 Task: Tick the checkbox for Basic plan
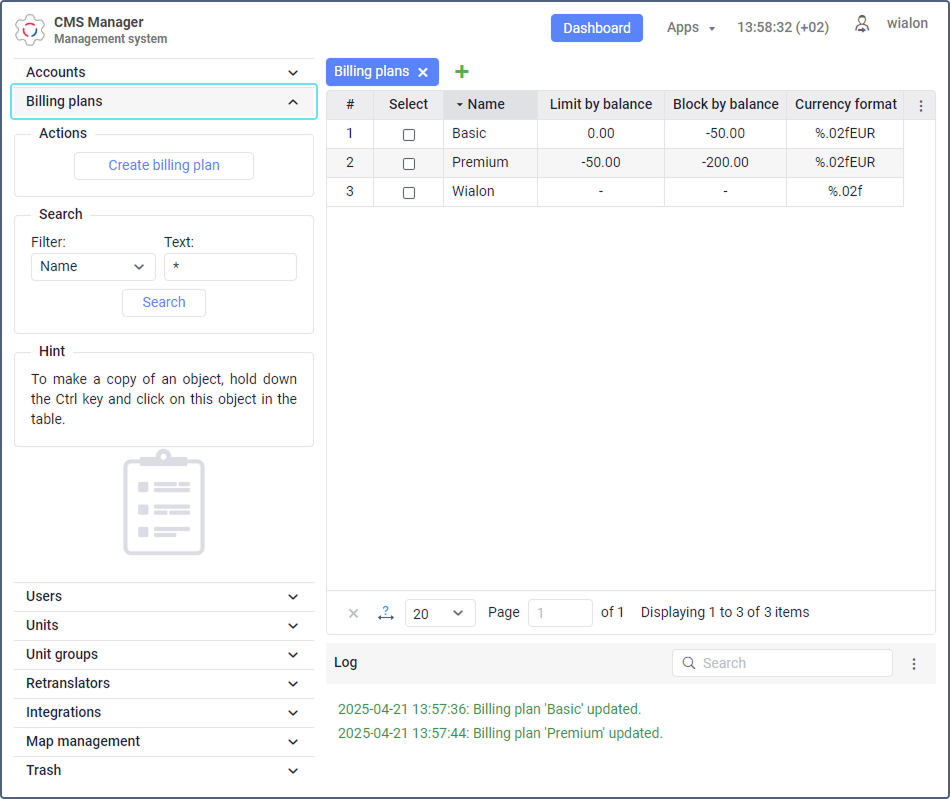pos(409,134)
